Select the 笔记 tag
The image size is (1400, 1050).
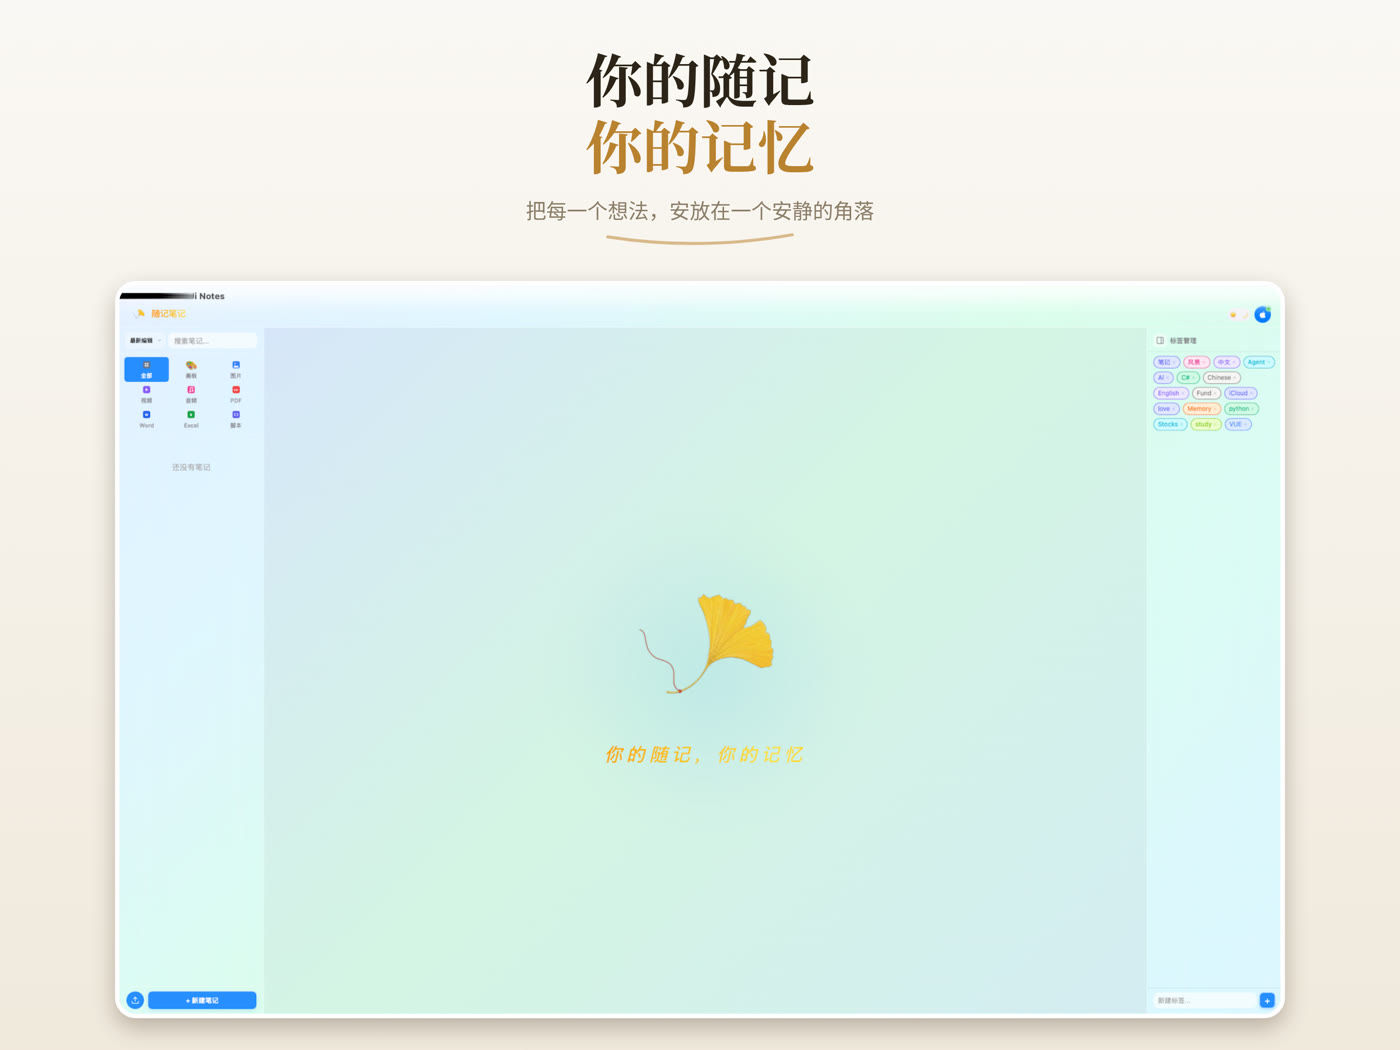tap(1167, 362)
